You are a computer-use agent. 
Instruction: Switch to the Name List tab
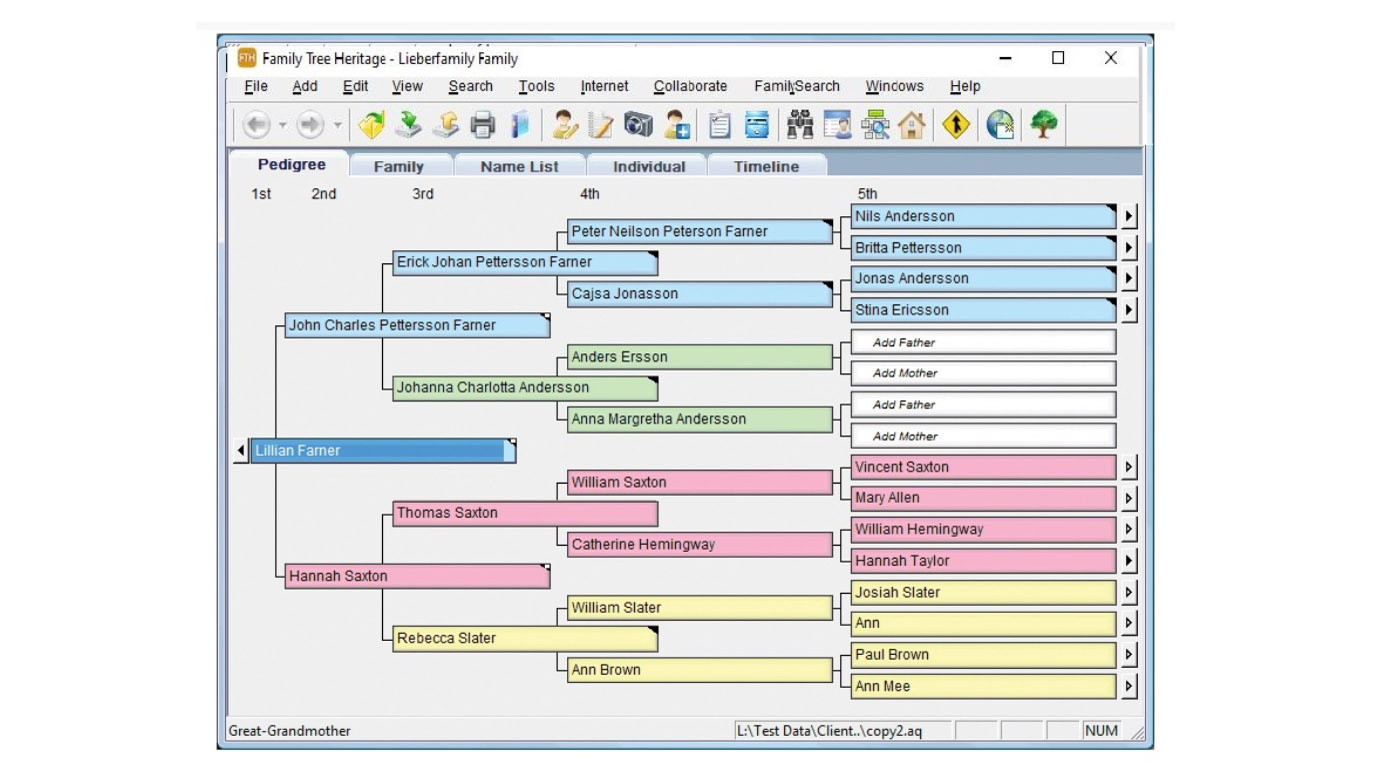tap(519, 166)
